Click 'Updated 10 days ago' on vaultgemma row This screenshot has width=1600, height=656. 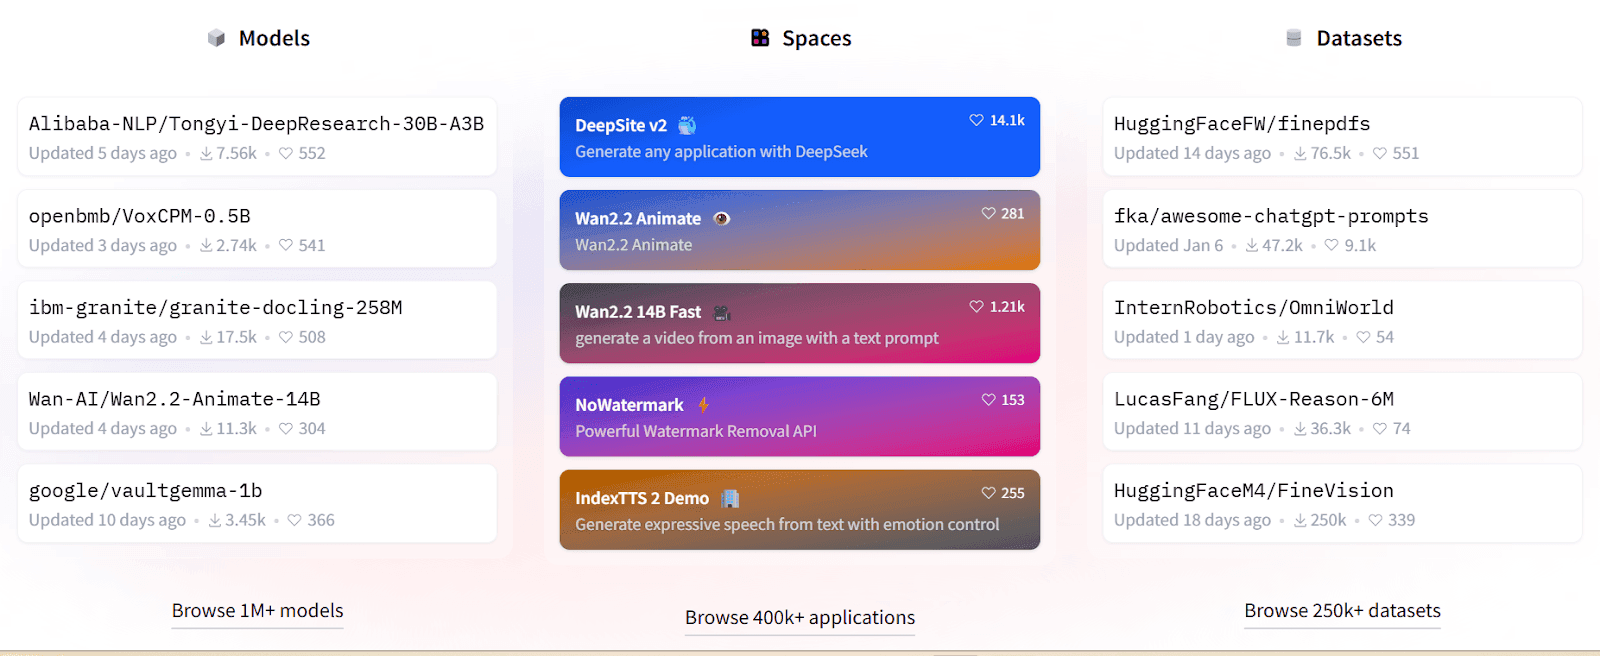pyautogui.click(x=107, y=520)
